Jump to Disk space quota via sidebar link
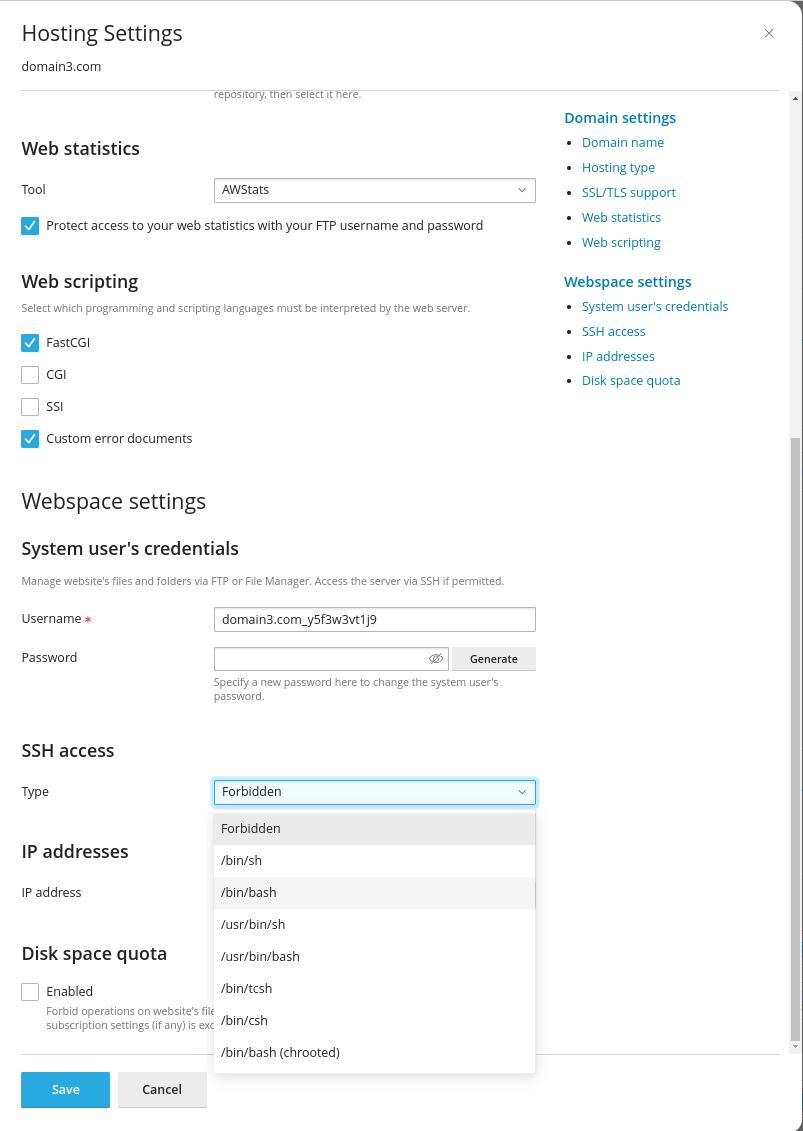The width and height of the screenshot is (803, 1131). (631, 380)
